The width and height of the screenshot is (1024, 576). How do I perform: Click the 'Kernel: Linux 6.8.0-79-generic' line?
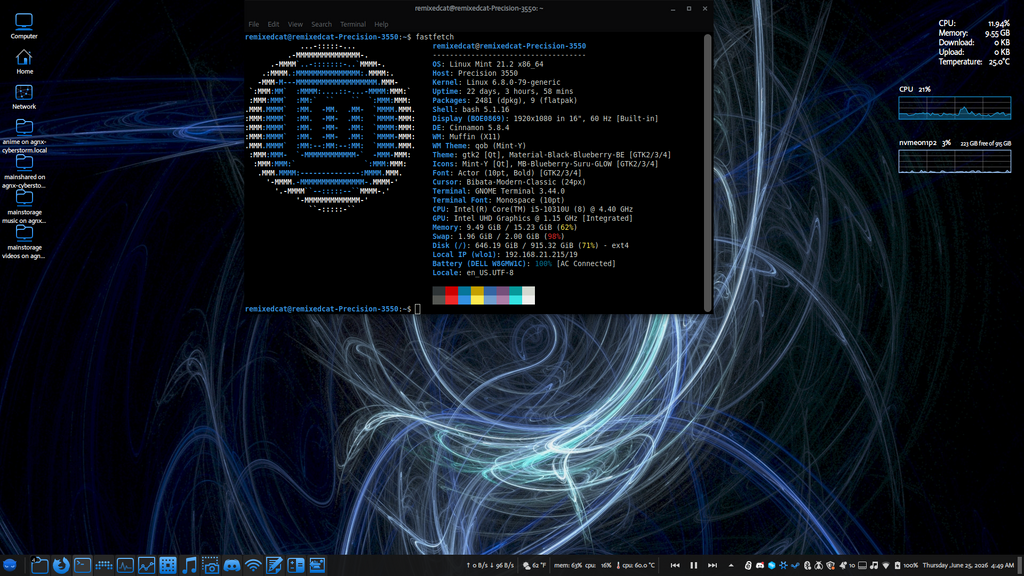click(x=496, y=82)
